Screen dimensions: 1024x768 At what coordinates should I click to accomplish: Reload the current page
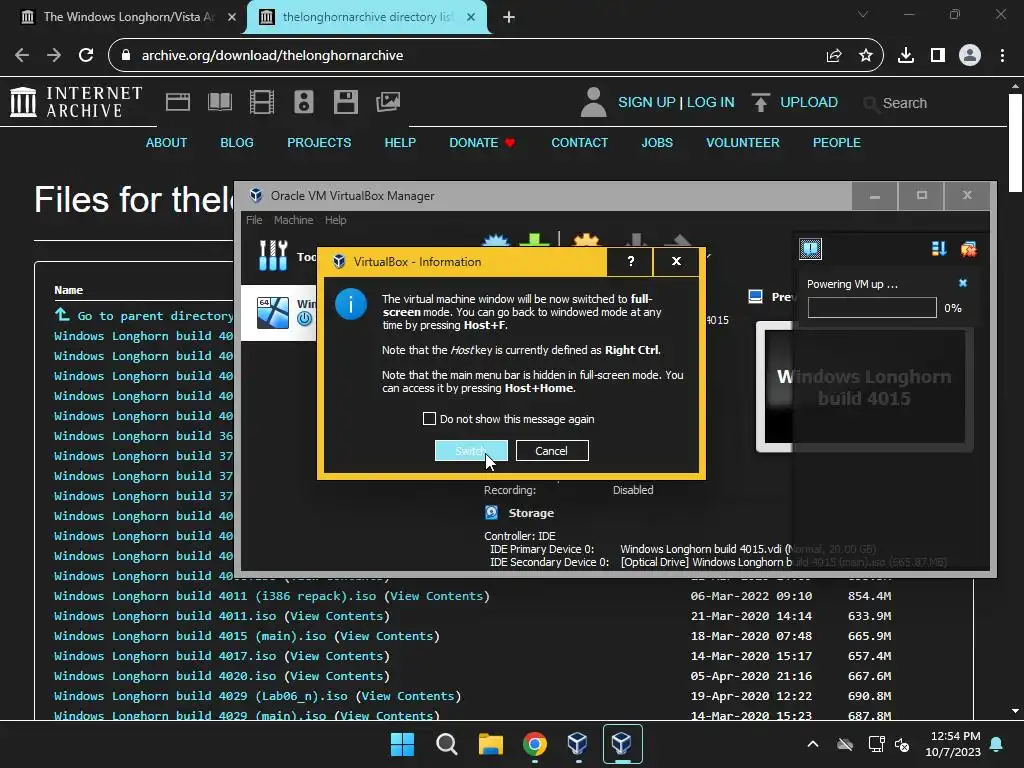86,56
